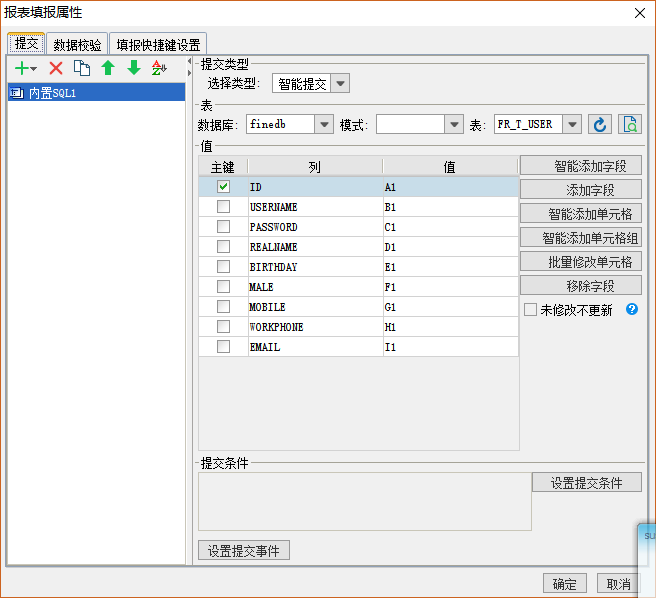Click the 主键 column header
Screen dimensions: 656x598
click(x=223, y=167)
